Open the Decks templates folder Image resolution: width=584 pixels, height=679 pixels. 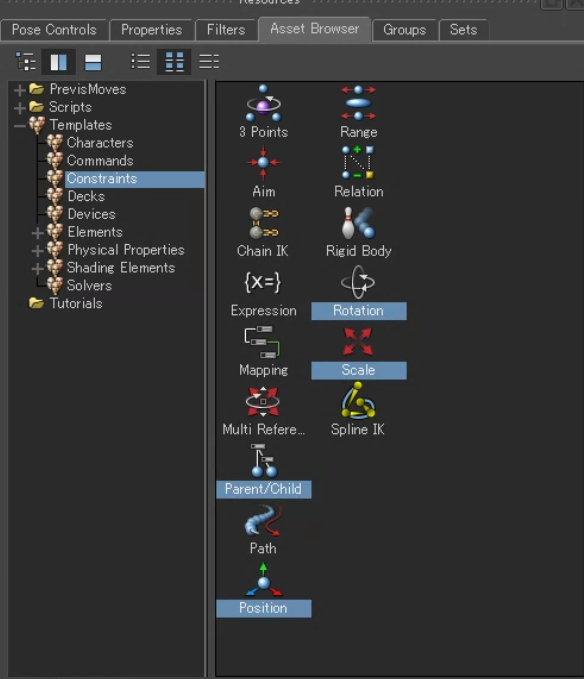point(86,196)
